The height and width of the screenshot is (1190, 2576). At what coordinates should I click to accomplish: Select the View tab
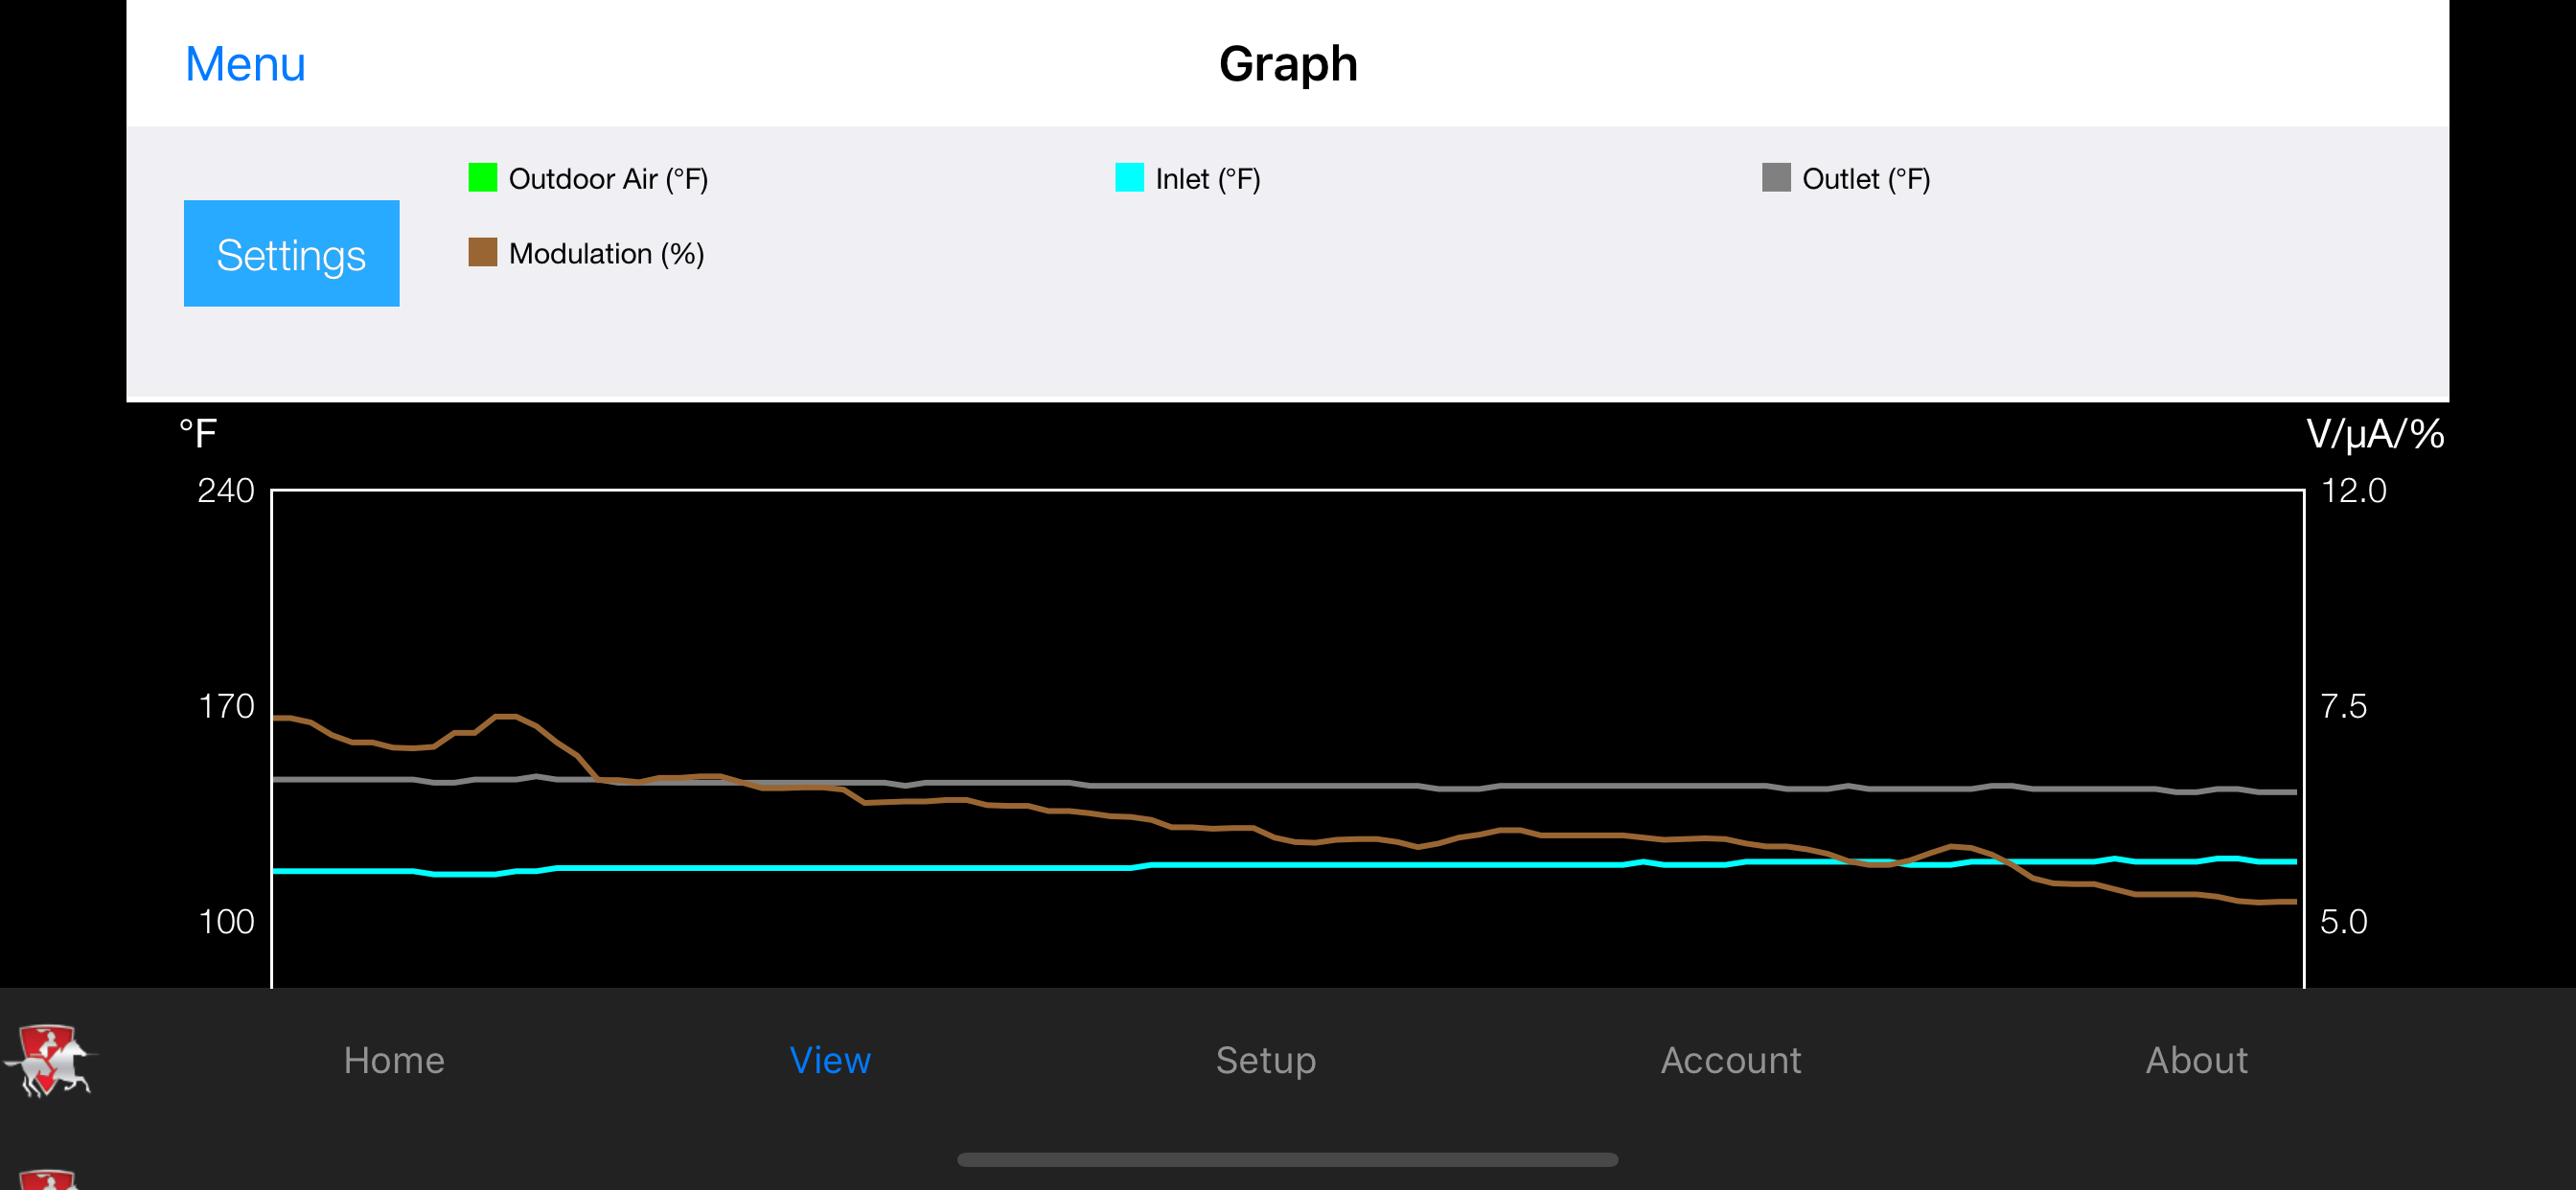coord(830,1060)
